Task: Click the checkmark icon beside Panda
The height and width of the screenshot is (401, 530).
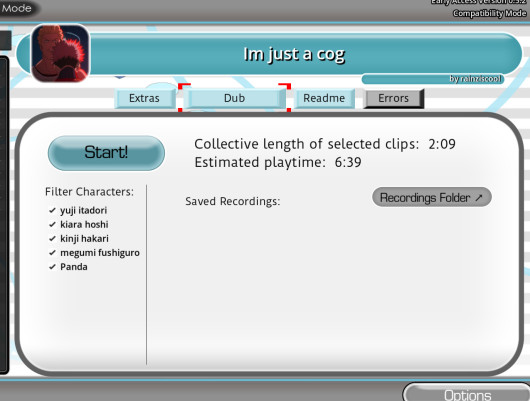Action: coord(52,267)
